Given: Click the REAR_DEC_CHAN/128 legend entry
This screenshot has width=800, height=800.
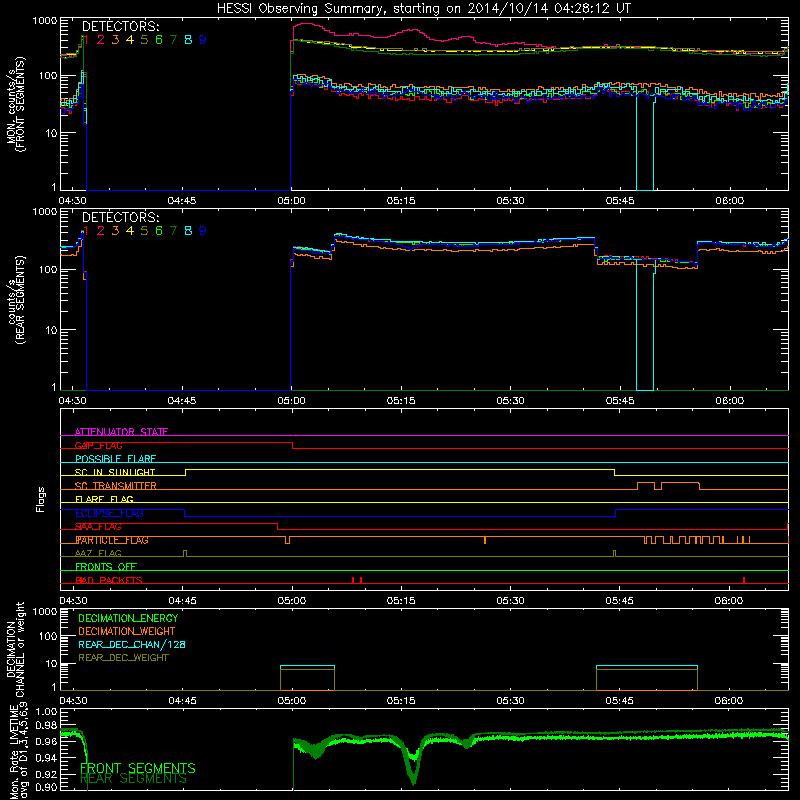Looking at the screenshot, I should [132, 645].
